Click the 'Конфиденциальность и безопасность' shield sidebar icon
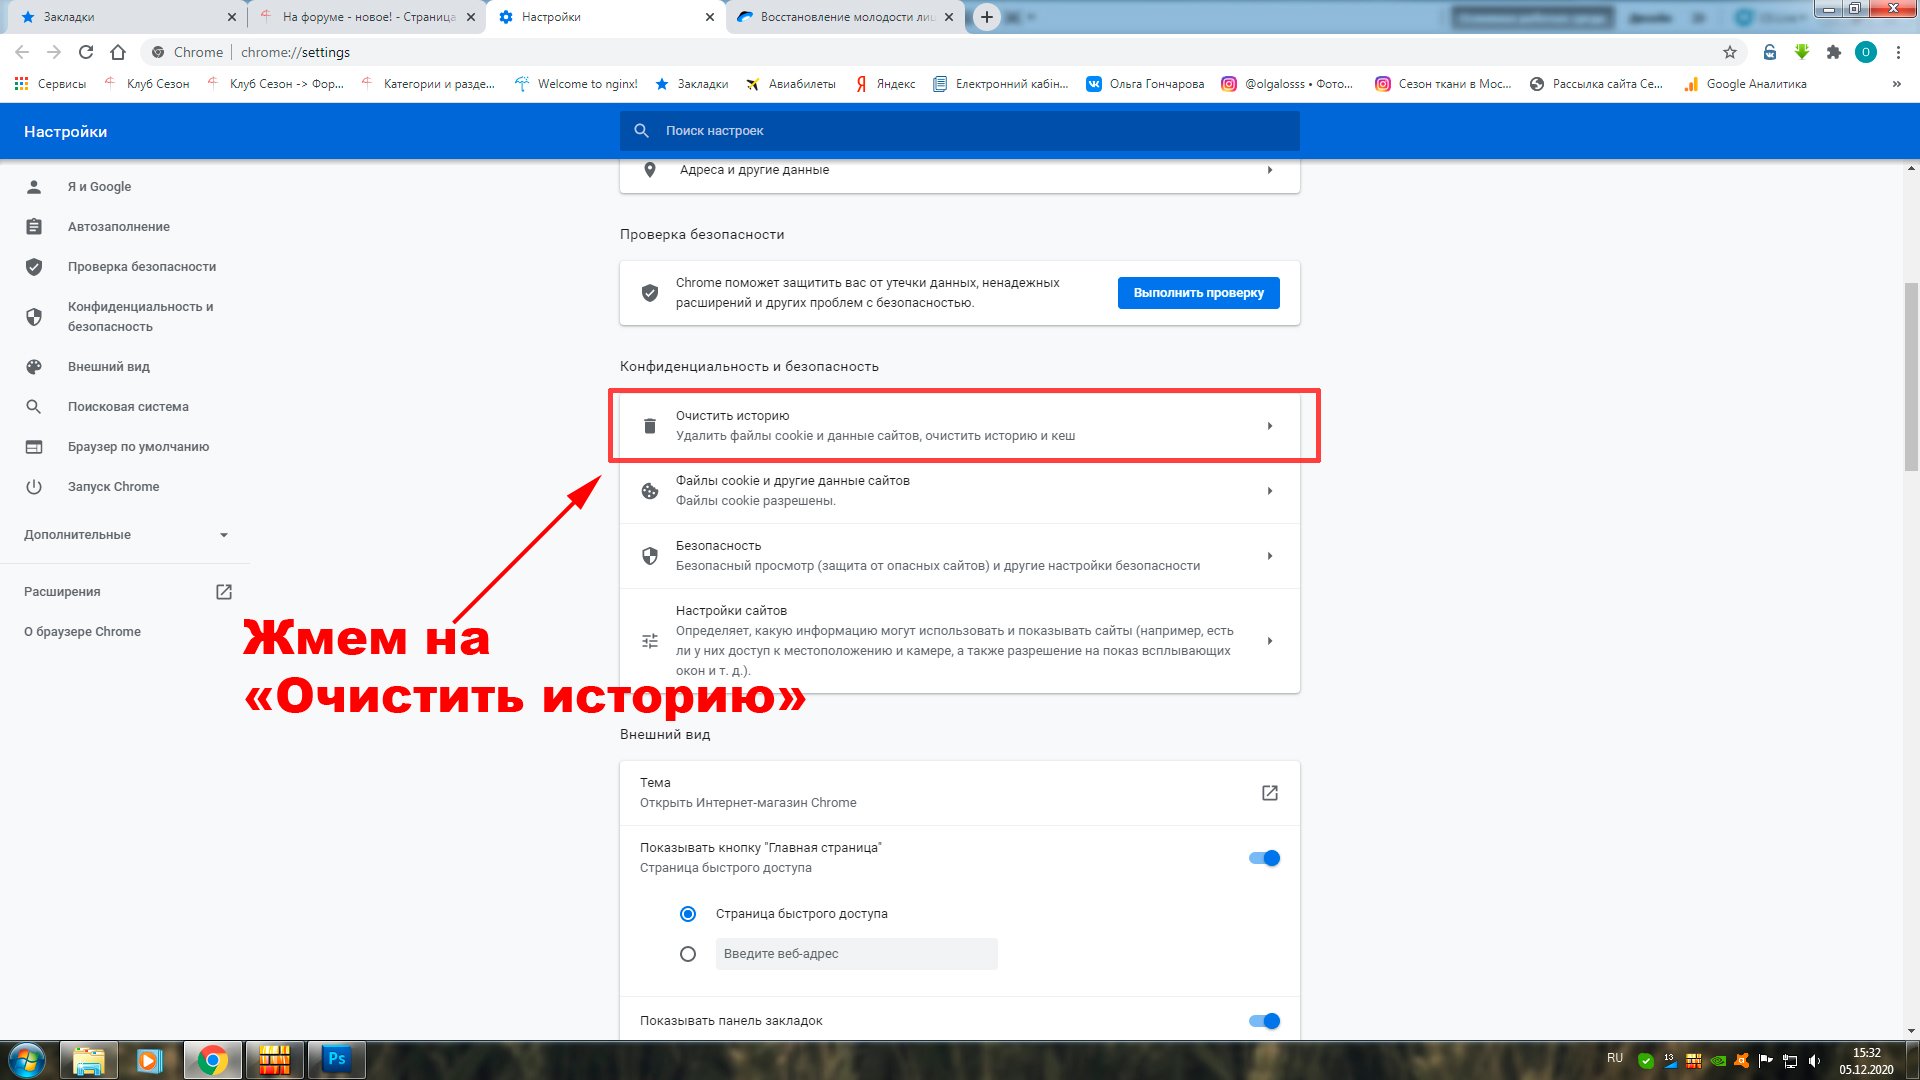This screenshot has height=1080, width=1920. click(x=36, y=315)
